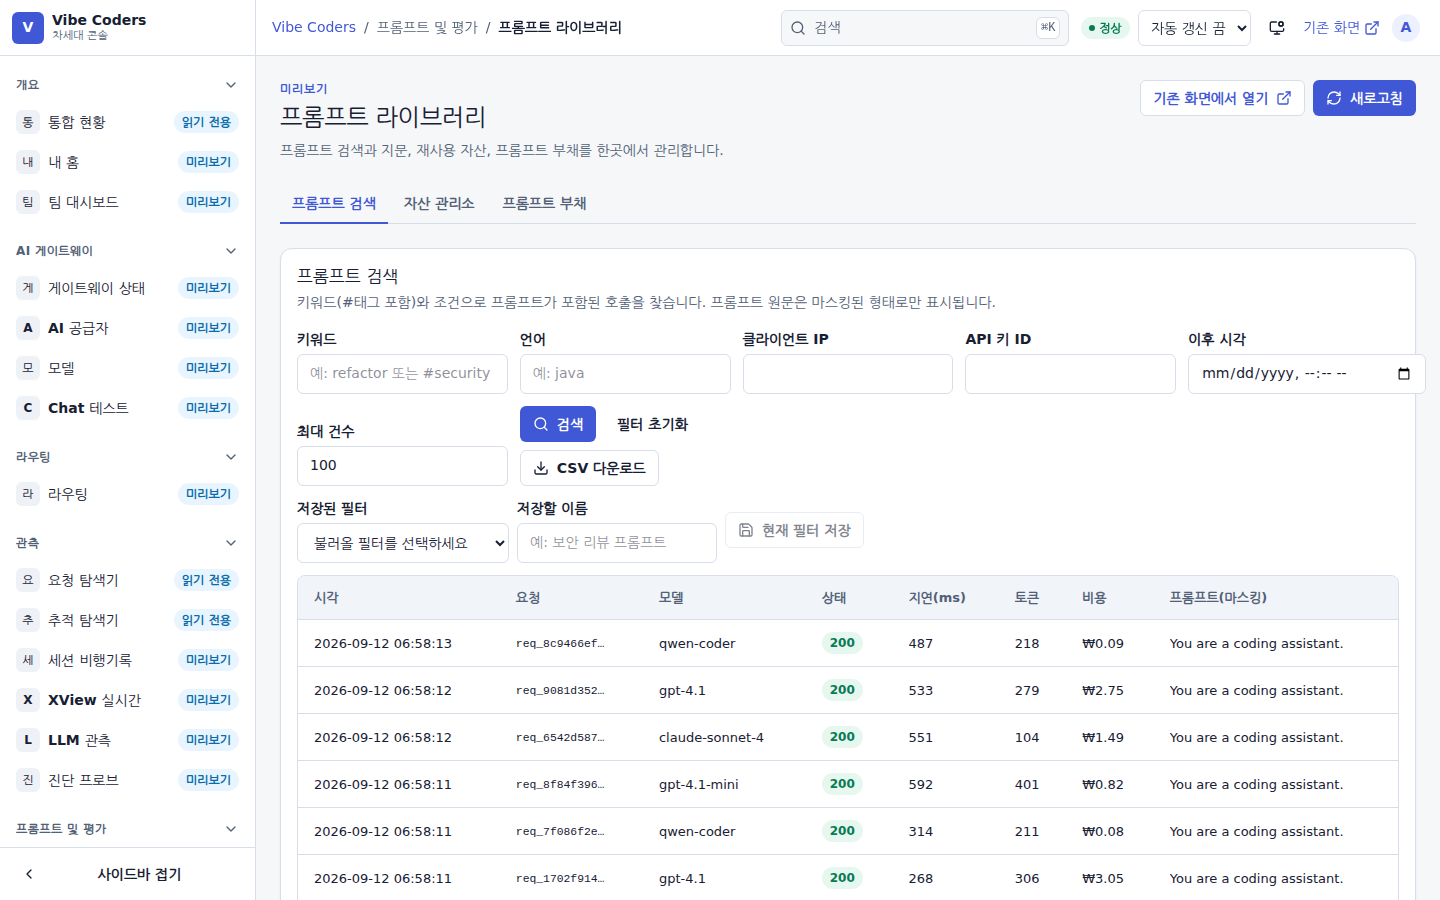Viewport: 1440px width, 900px height.
Task: Click 라우팅 item sidebar icon
Action: tap(28, 494)
